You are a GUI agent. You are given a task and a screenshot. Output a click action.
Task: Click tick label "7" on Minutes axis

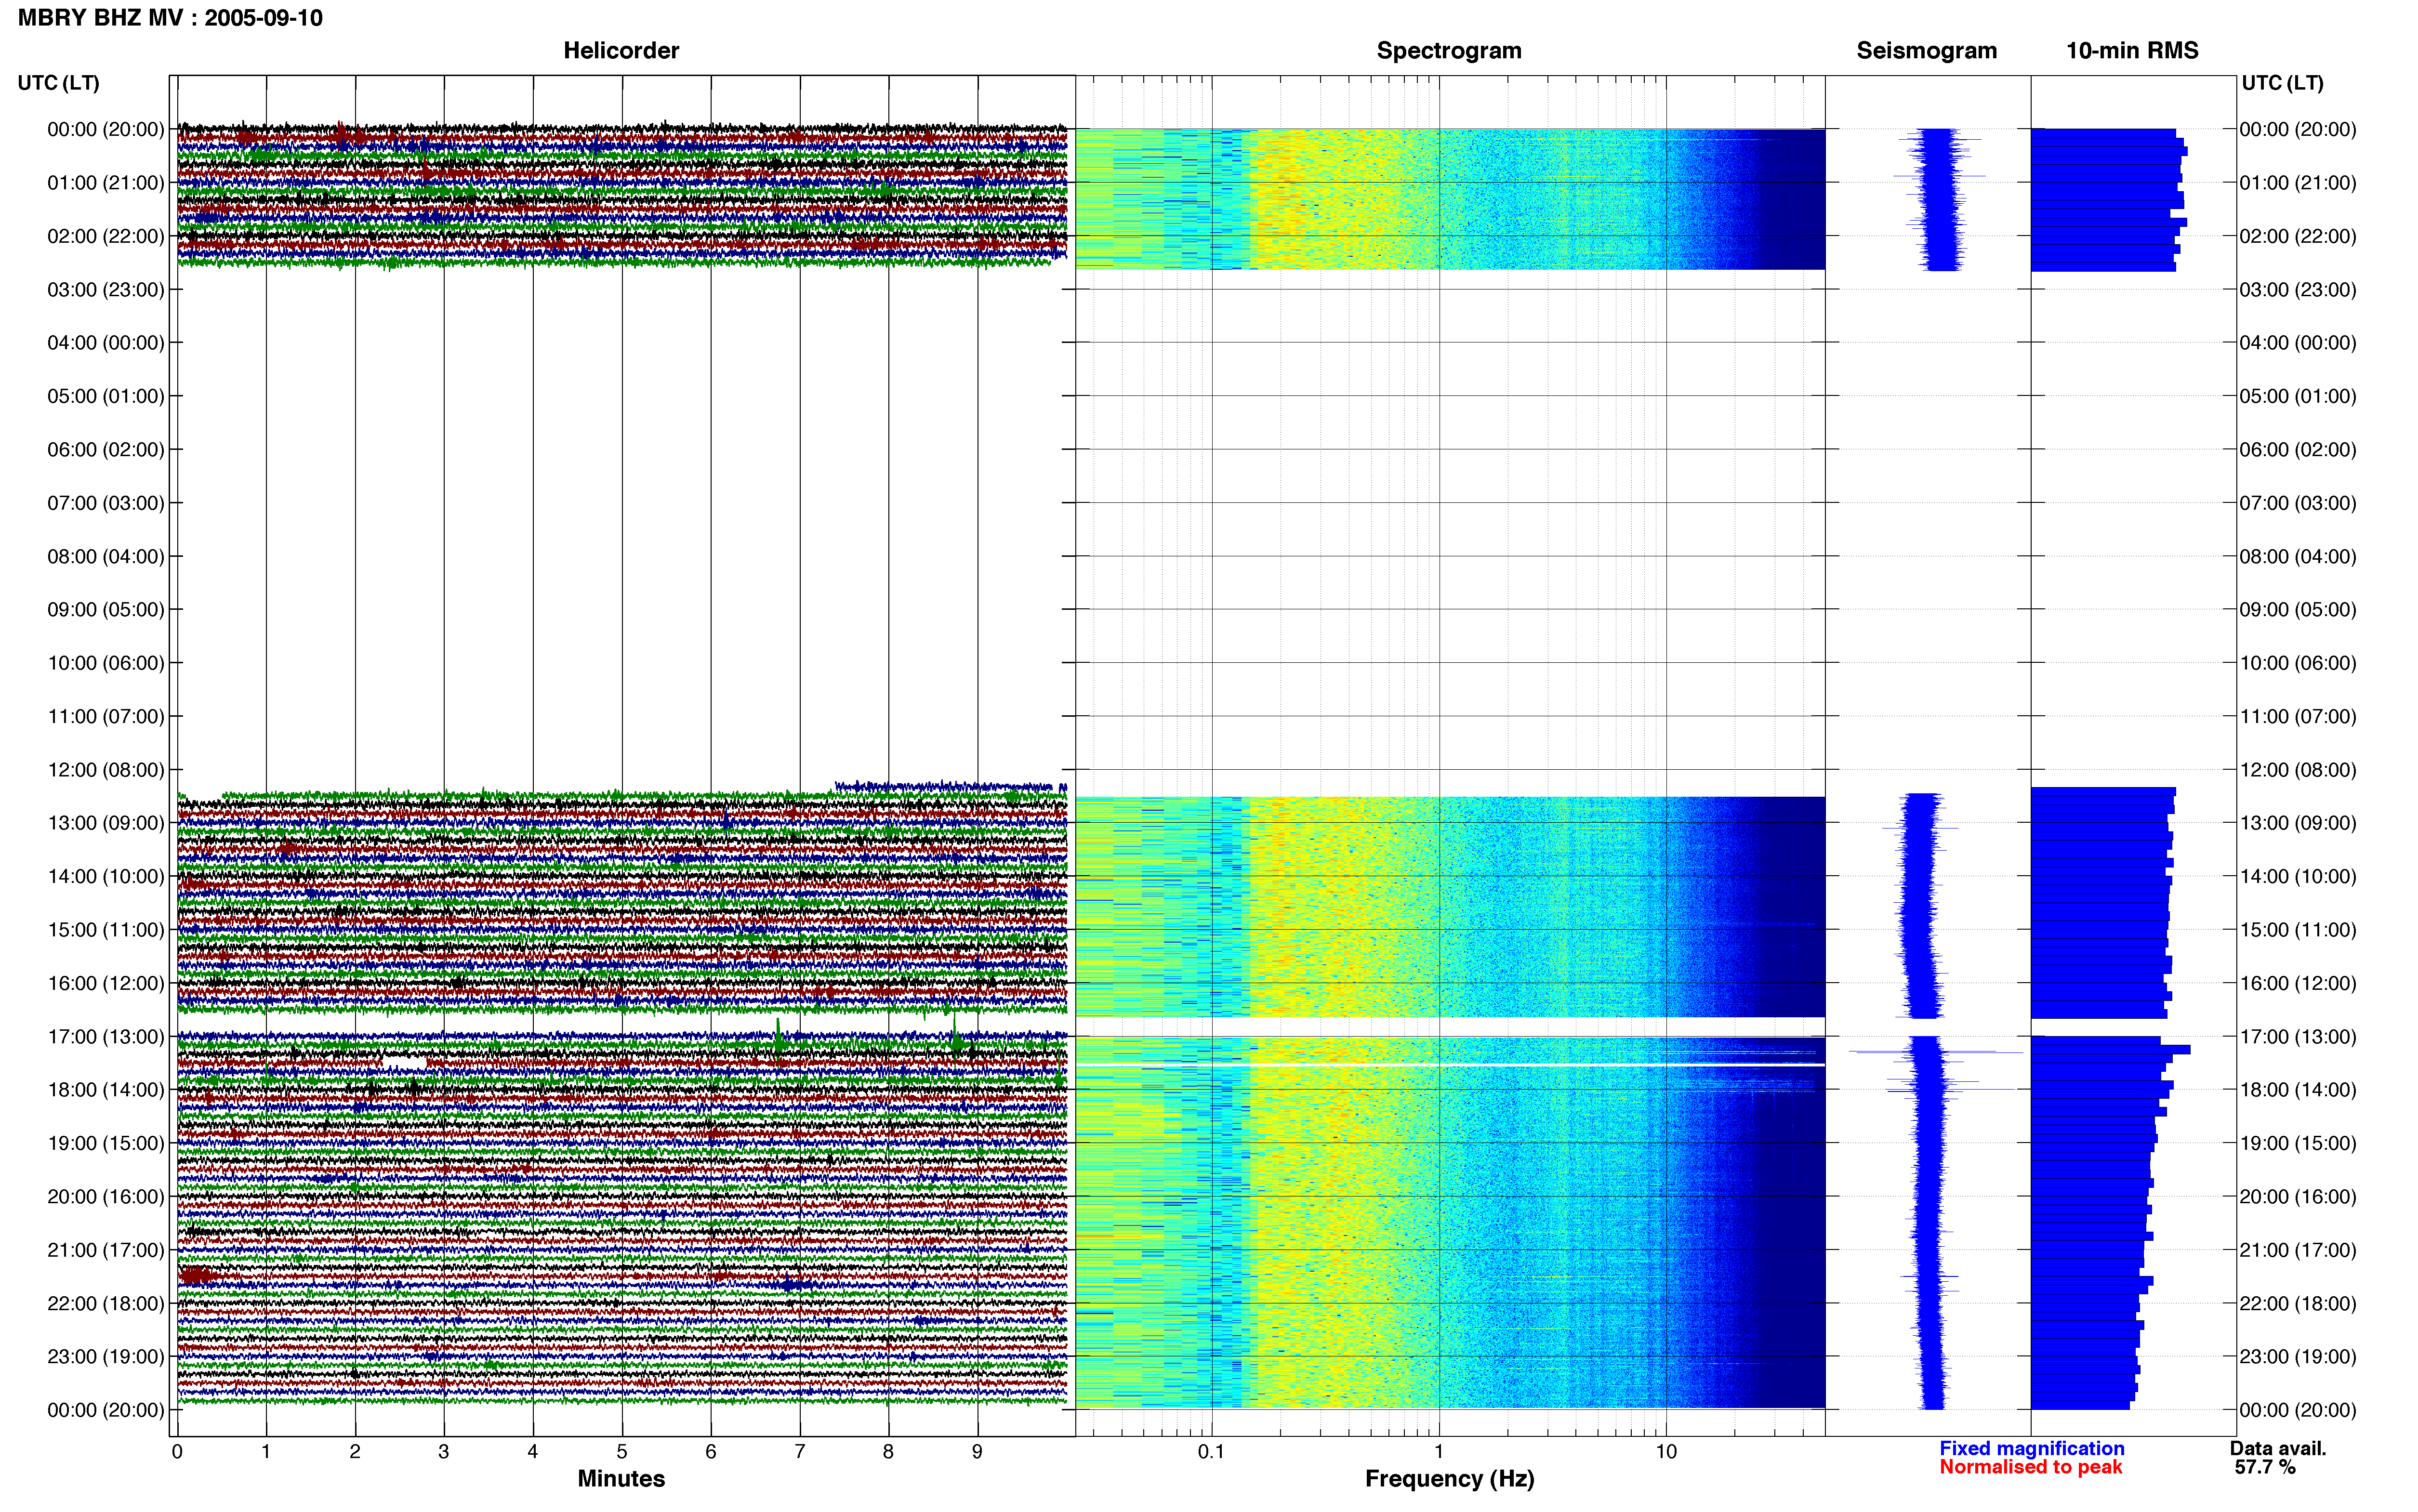(x=800, y=1452)
